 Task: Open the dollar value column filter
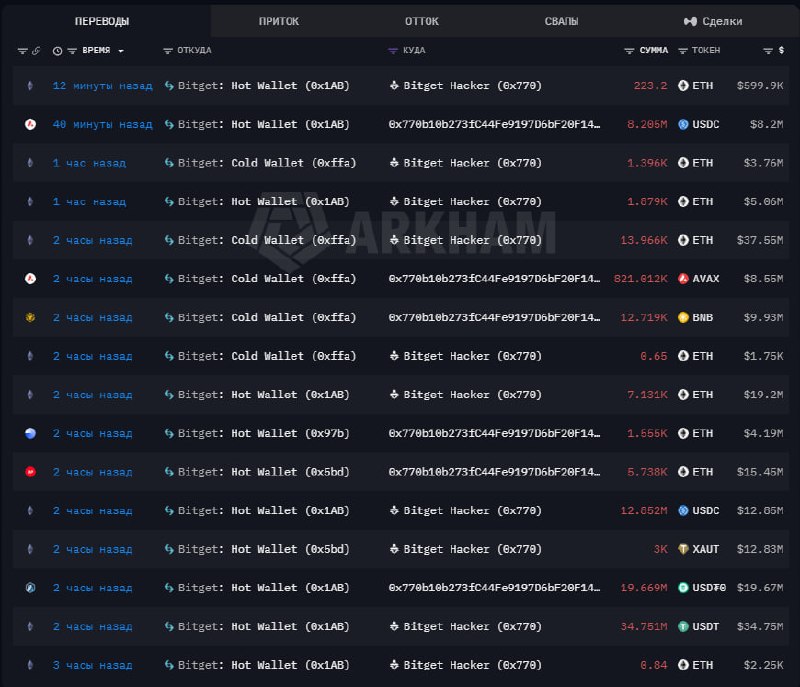coord(768,50)
